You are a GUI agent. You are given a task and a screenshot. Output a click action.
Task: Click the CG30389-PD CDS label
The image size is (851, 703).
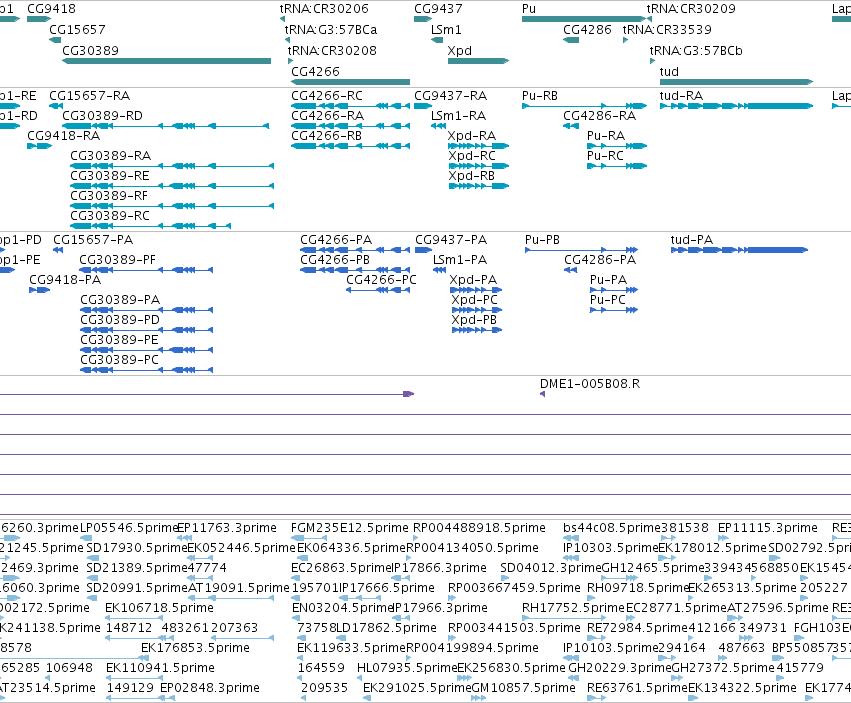coord(120,320)
